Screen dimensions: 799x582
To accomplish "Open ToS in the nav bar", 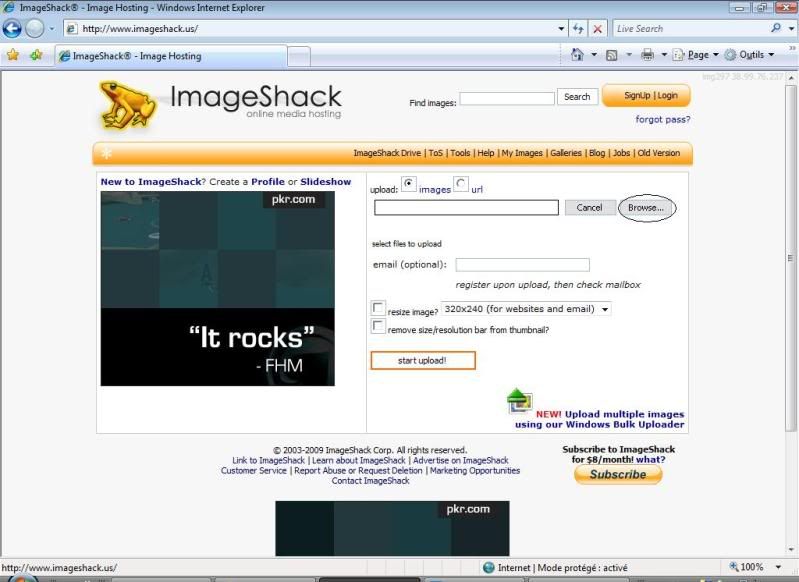I will (436, 153).
